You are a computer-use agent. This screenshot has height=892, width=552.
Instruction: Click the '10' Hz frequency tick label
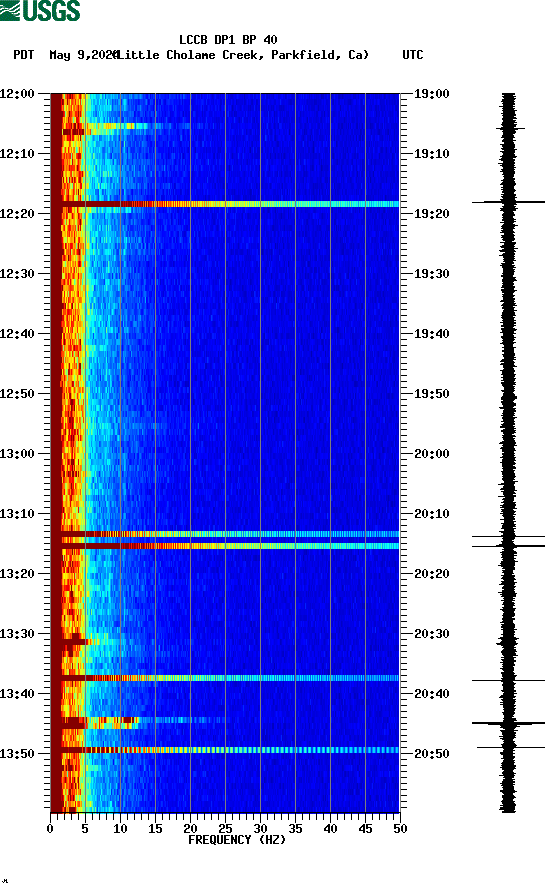120,829
